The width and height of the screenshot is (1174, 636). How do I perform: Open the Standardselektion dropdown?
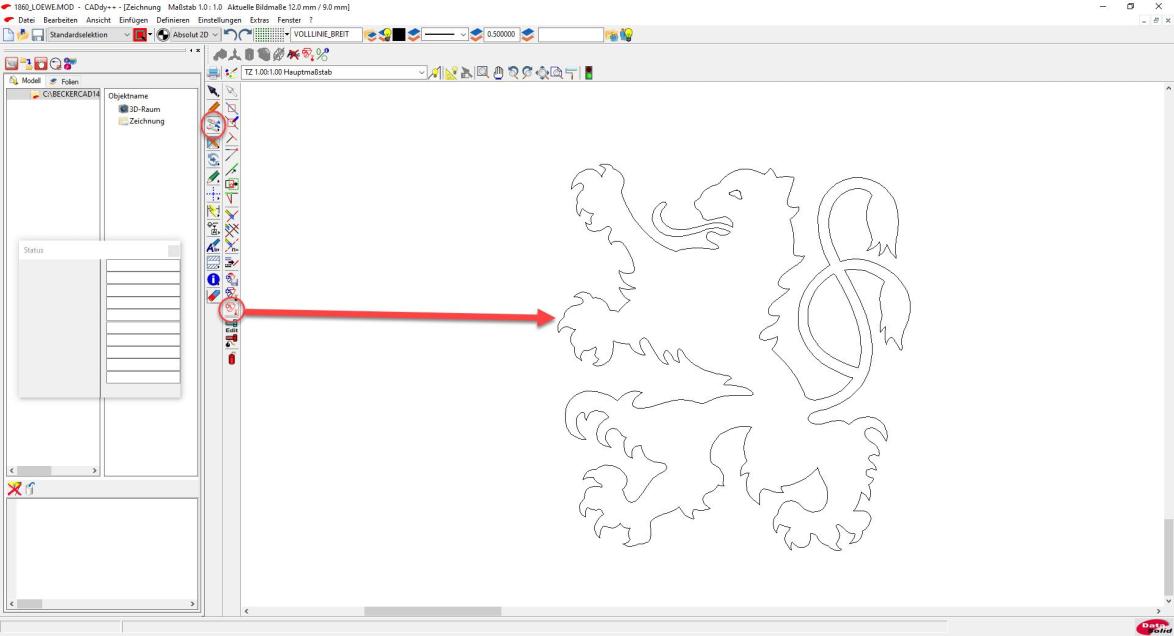pos(89,34)
